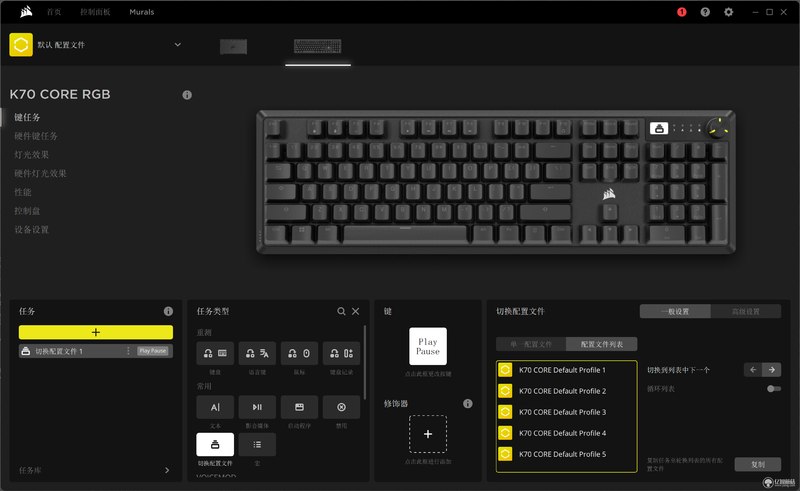Select the 语言键 remap task type
800x491 pixels.
click(x=257, y=353)
